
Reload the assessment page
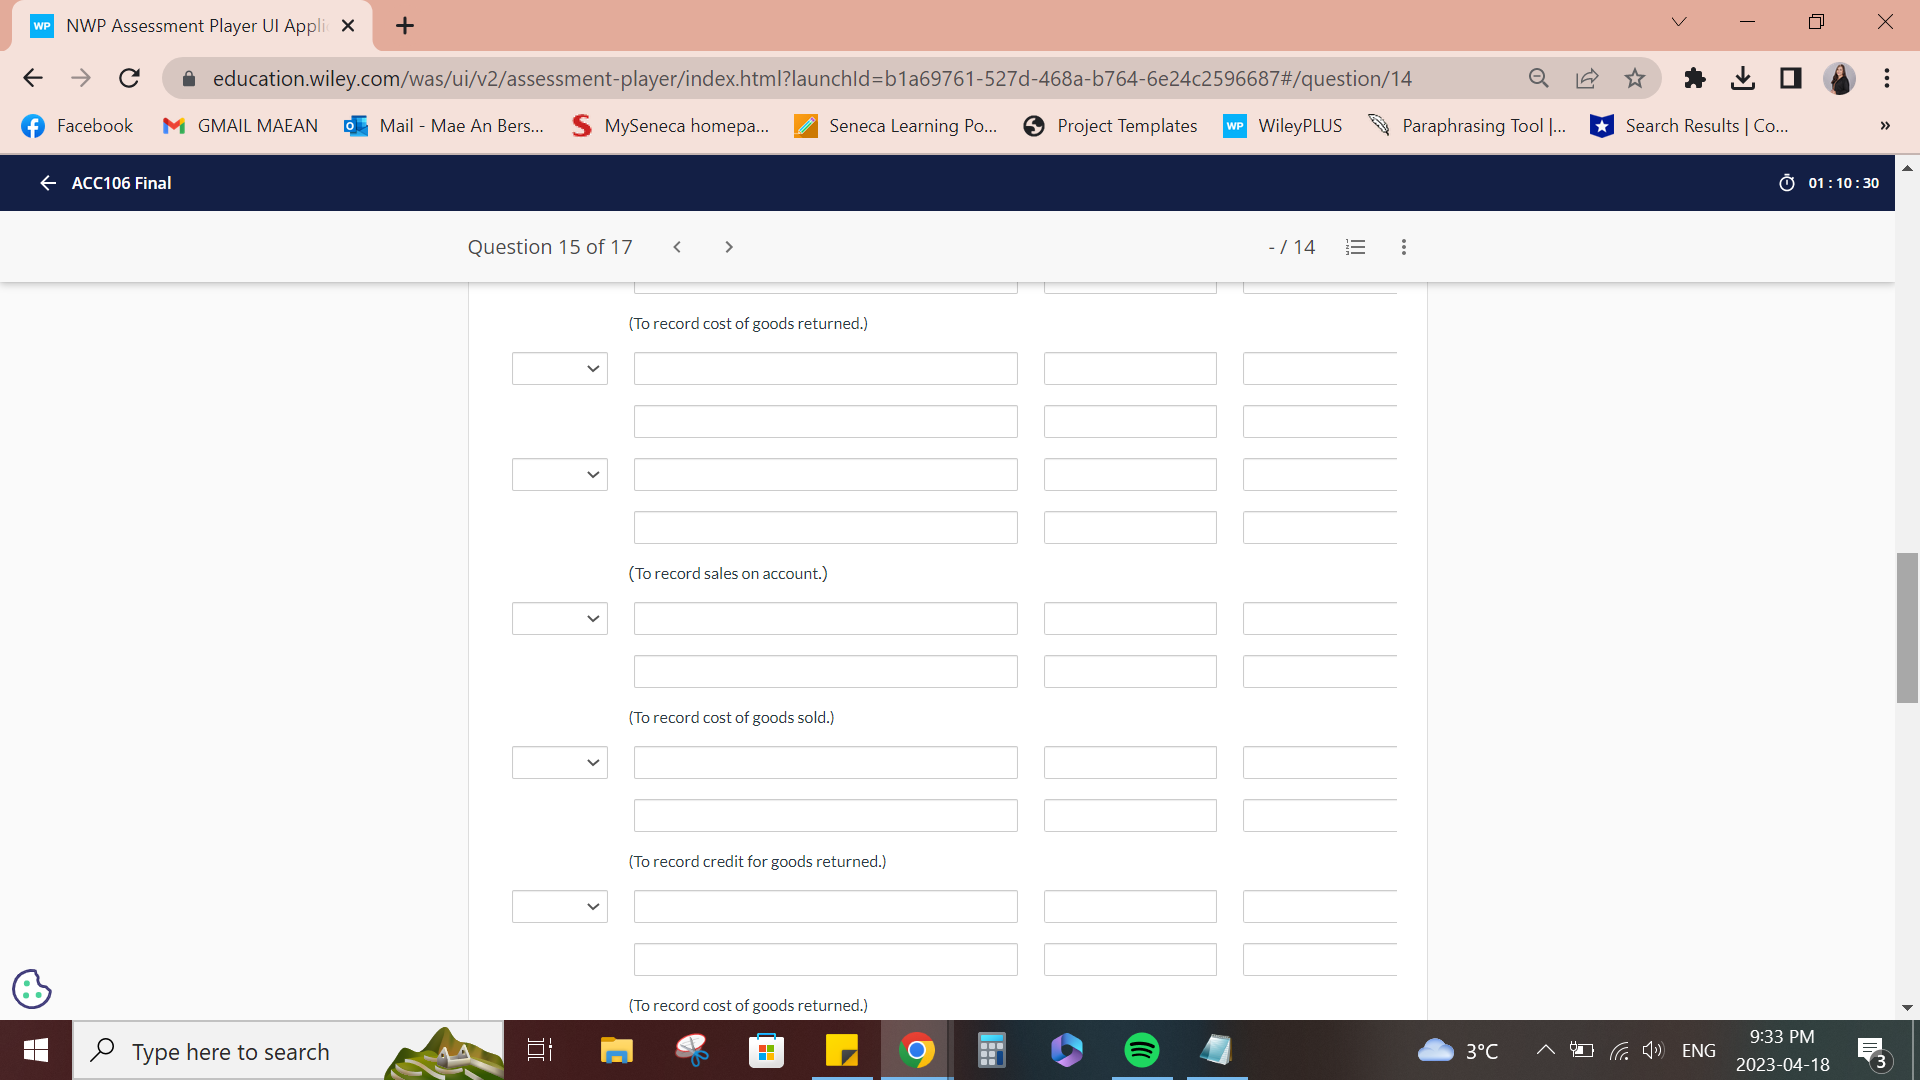[x=129, y=78]
